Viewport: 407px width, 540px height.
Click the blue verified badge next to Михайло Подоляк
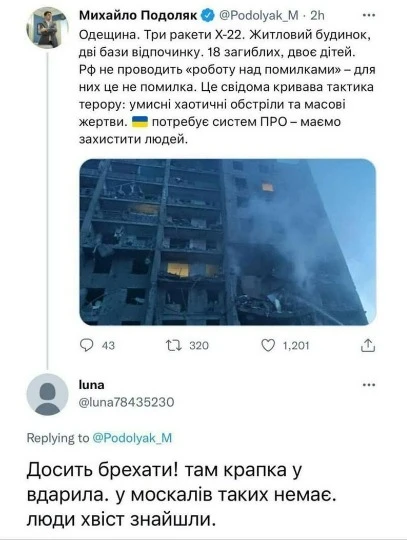click(x=208, y=15)
